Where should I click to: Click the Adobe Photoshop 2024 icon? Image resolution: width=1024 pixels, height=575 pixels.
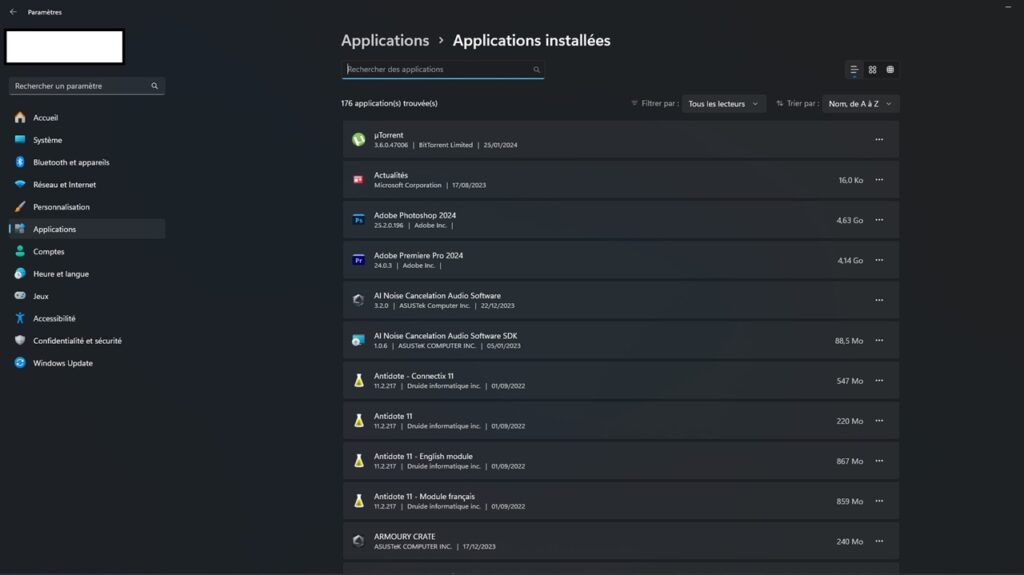(x=359, y=220)
